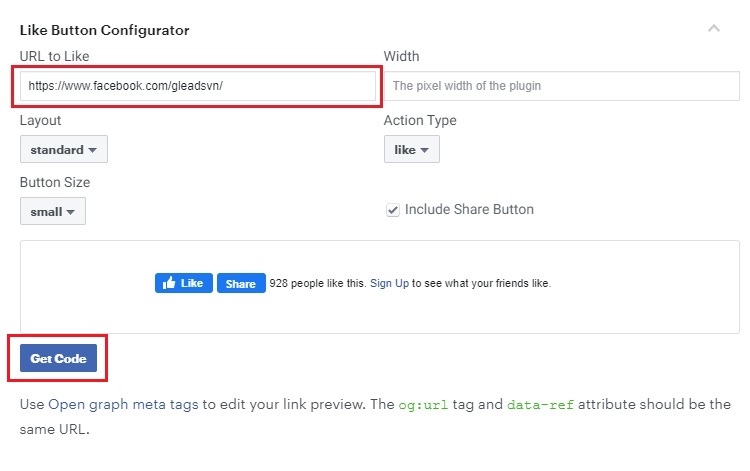Follow the Sign Up link
This screenshot has width=750, height=471.
tap(389, 283)
